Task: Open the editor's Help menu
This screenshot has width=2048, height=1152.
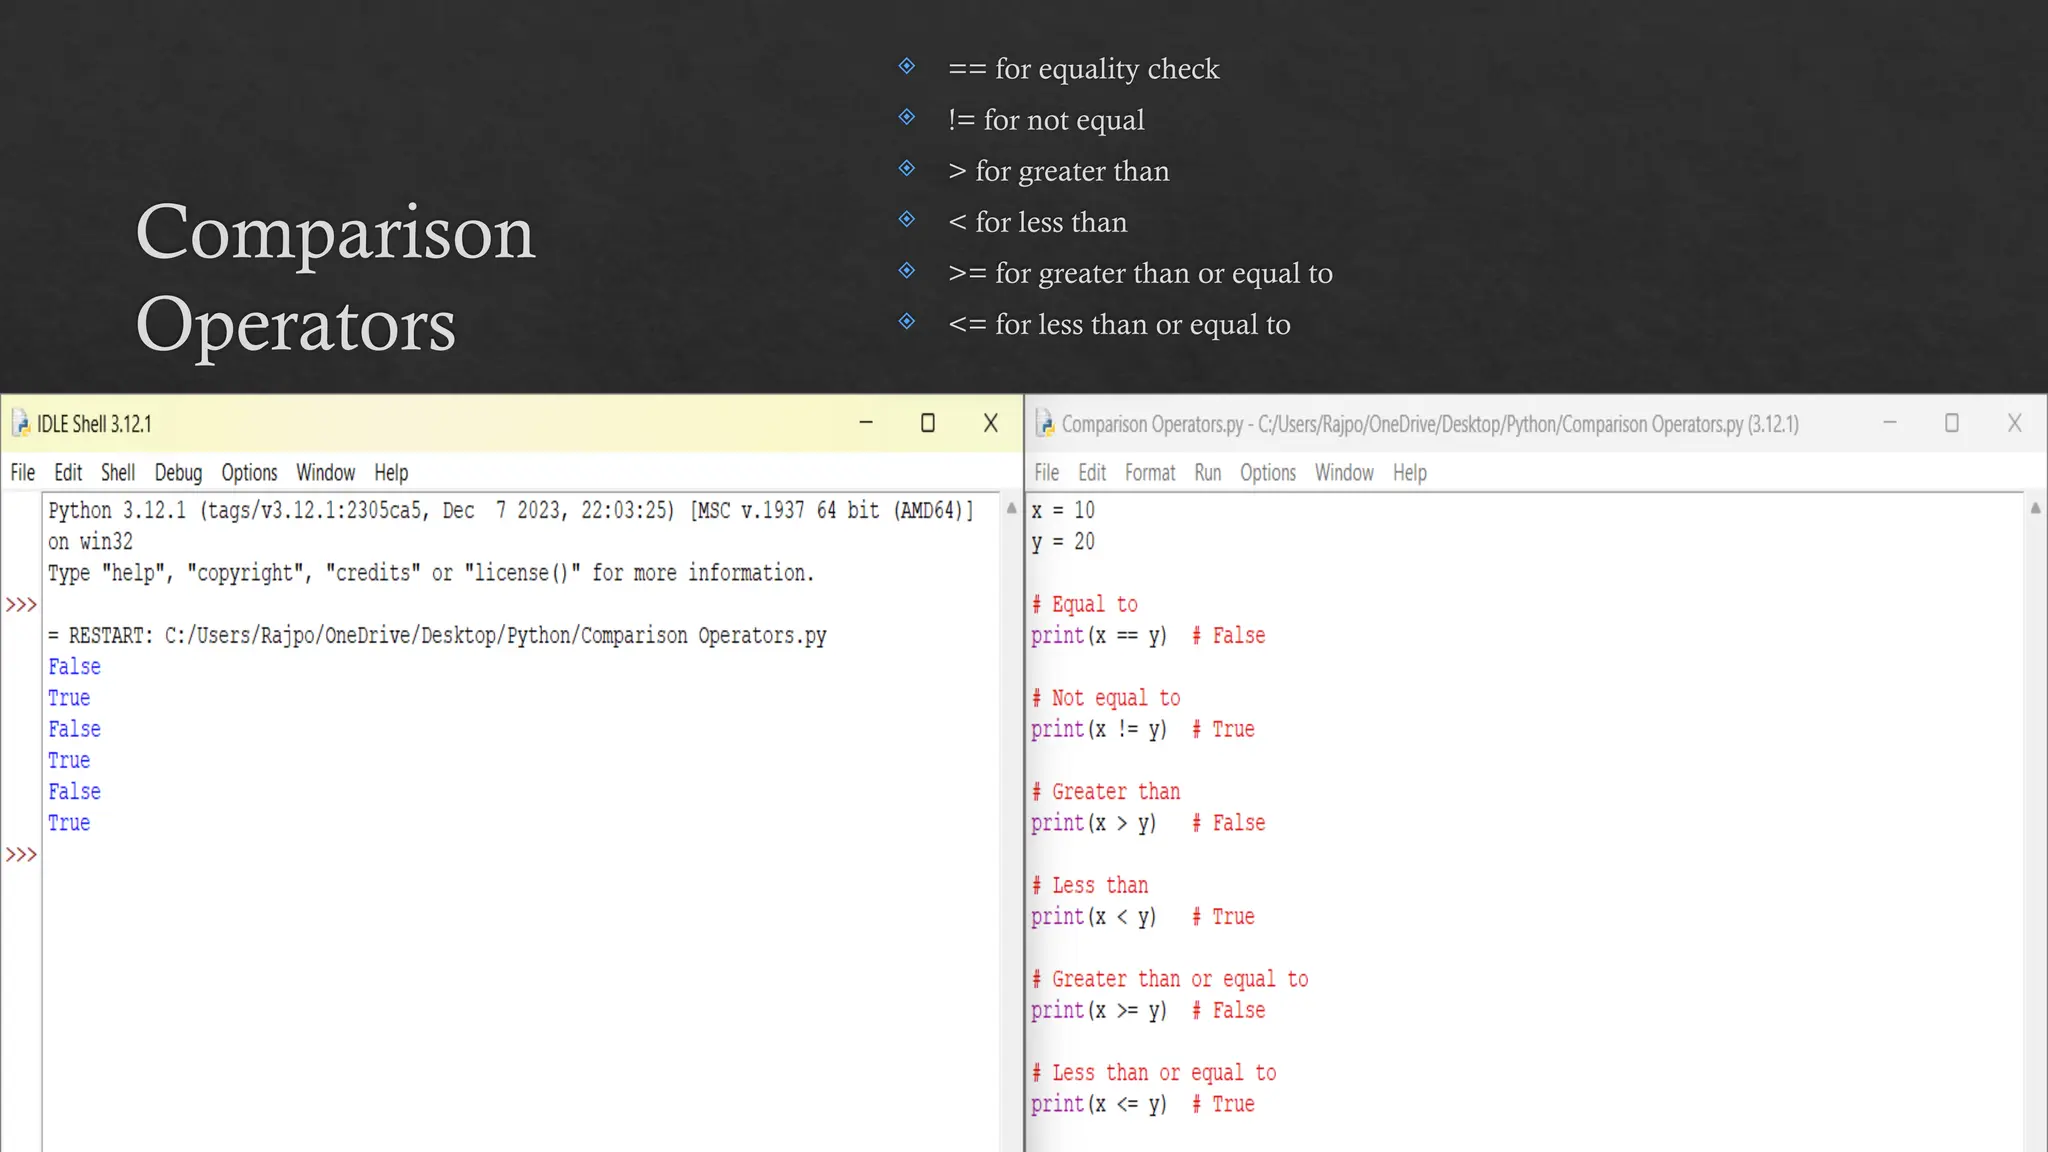Action: pos(1409,473)
